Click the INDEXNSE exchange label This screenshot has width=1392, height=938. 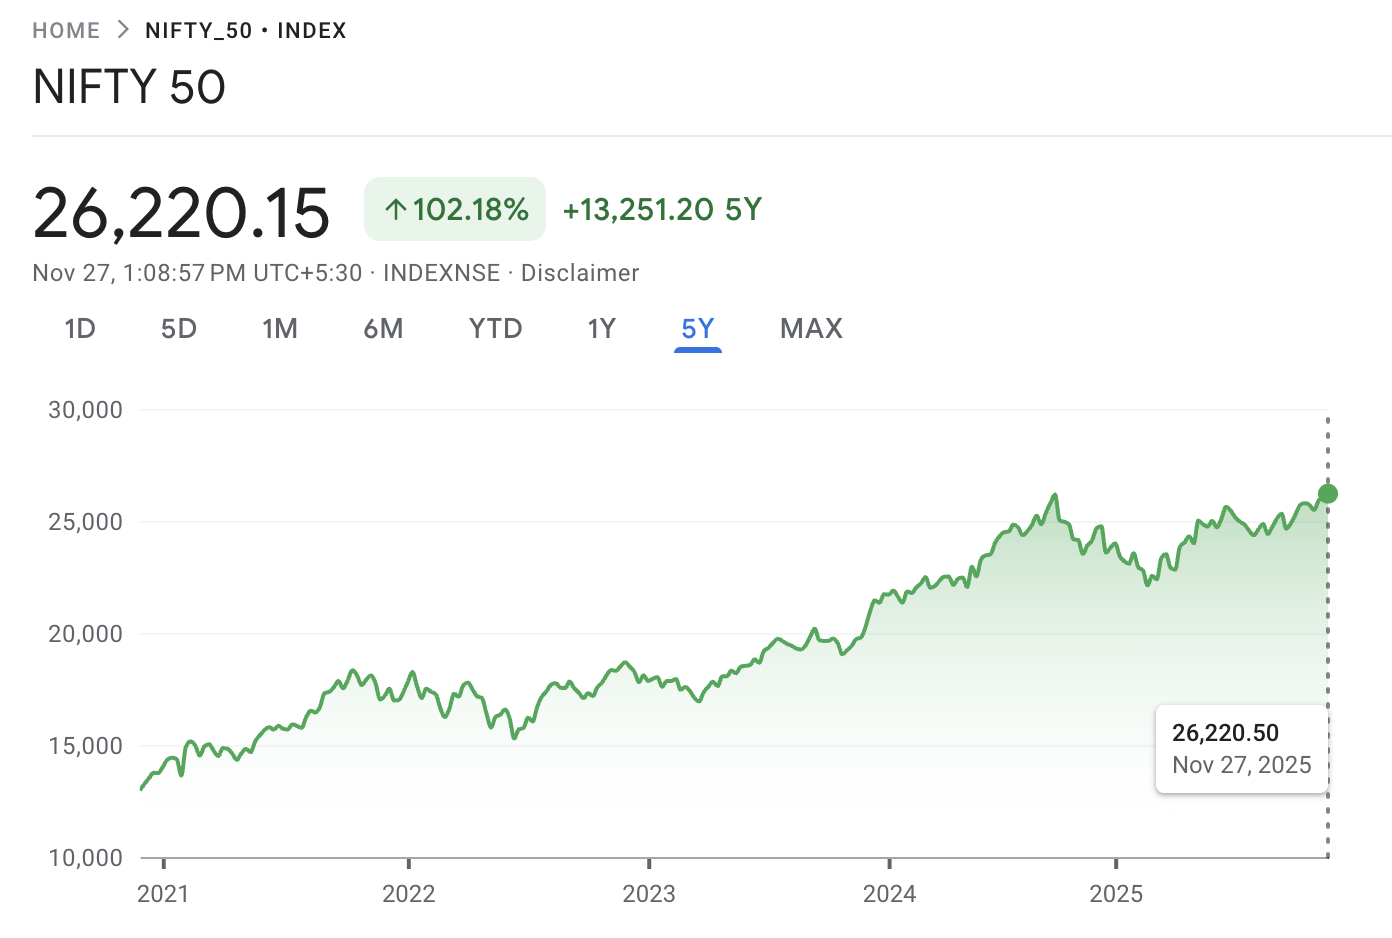point(441,272)
